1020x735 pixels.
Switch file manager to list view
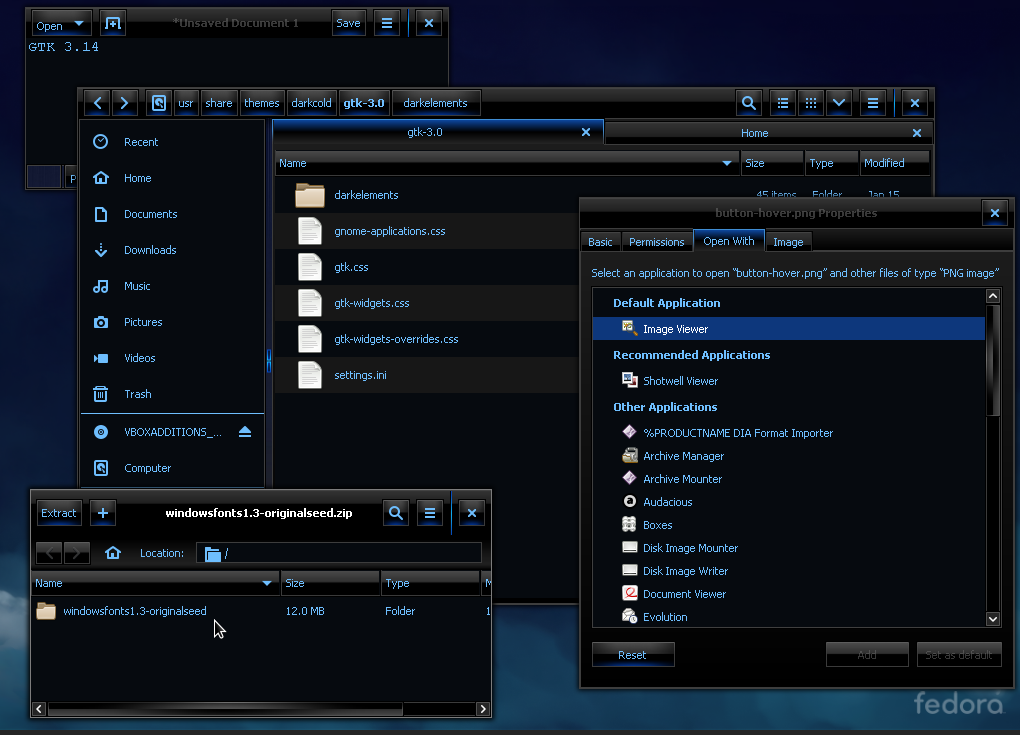pos(783,103)
